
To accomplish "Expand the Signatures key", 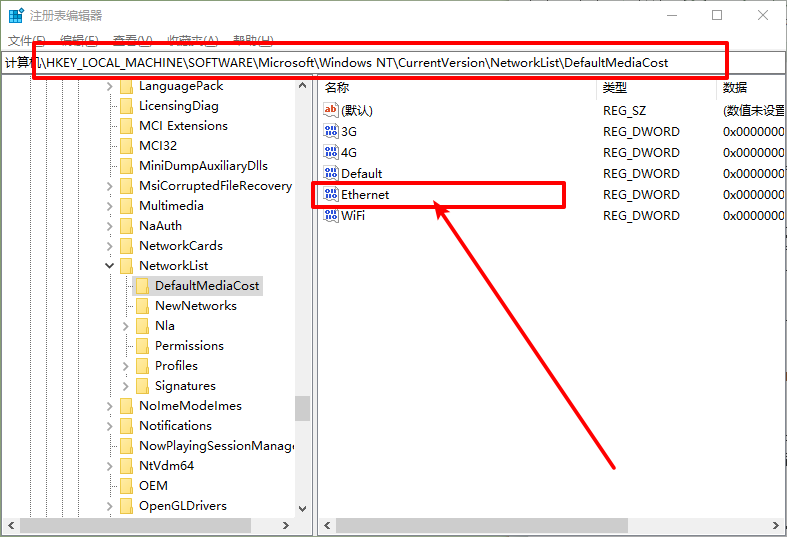I will pyautogui.click(x=126, y=386).
